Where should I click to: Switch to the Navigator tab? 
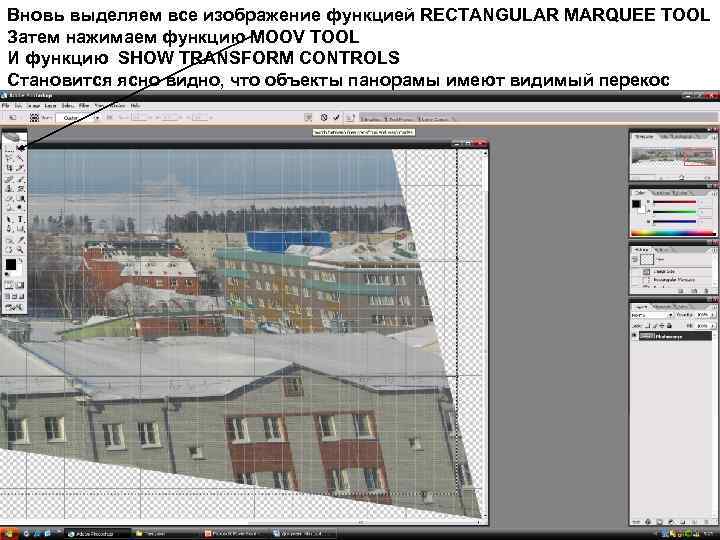[x=645, y=137]
